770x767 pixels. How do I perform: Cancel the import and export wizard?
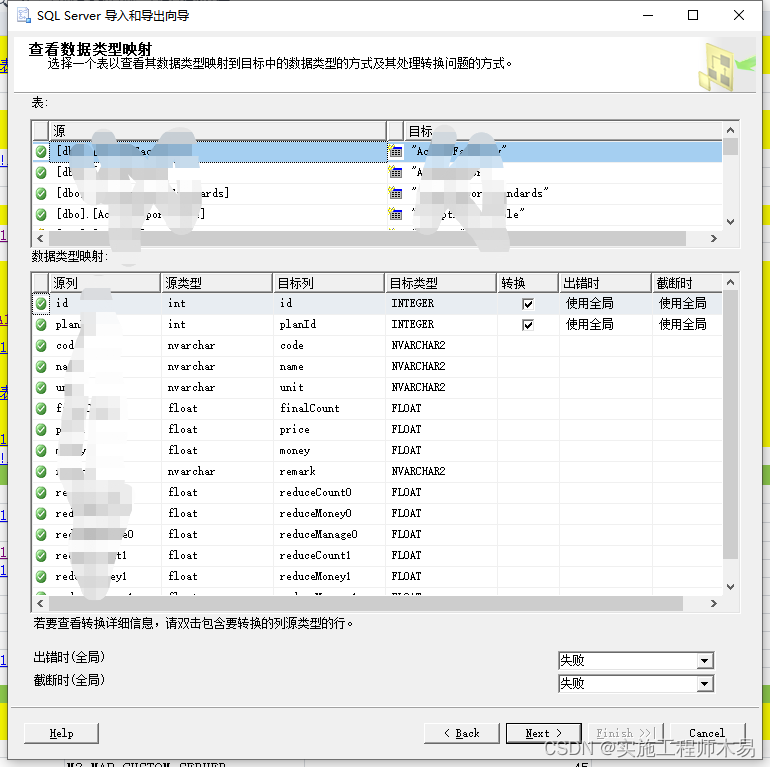[707, 733]
